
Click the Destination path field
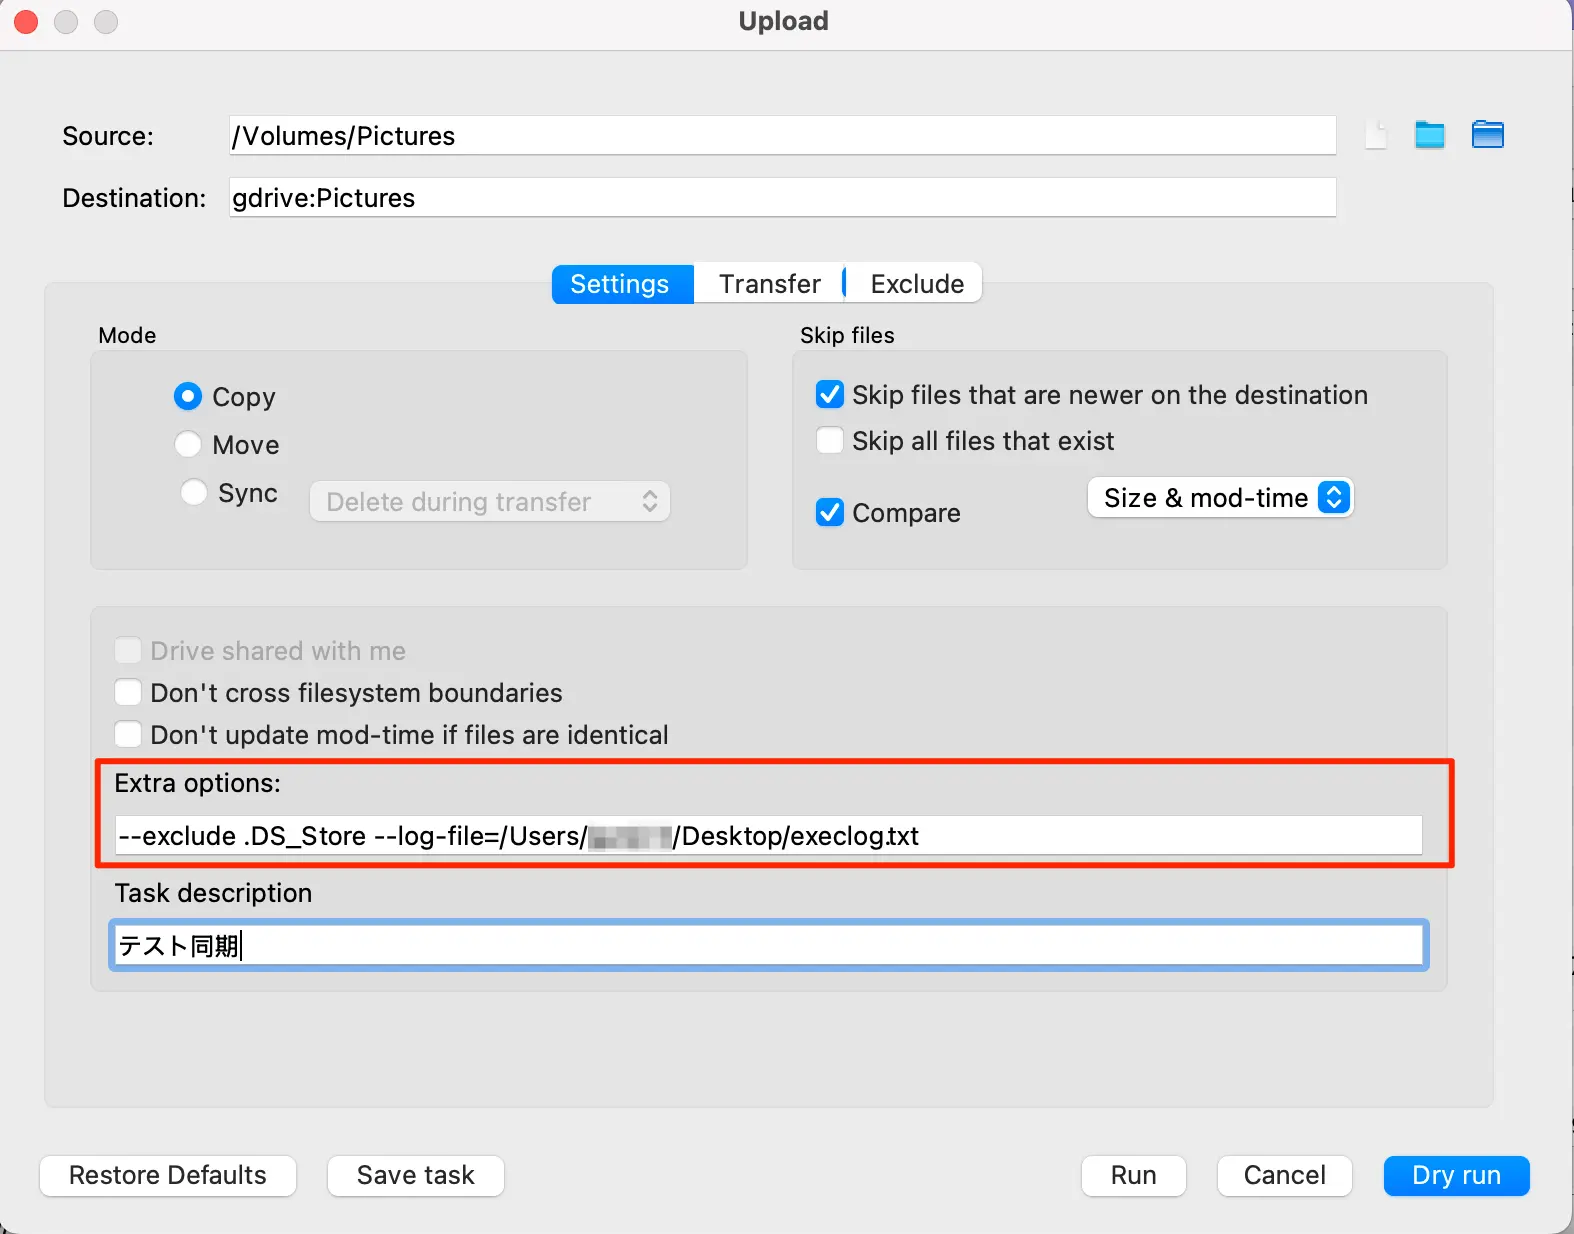[782, 198]
